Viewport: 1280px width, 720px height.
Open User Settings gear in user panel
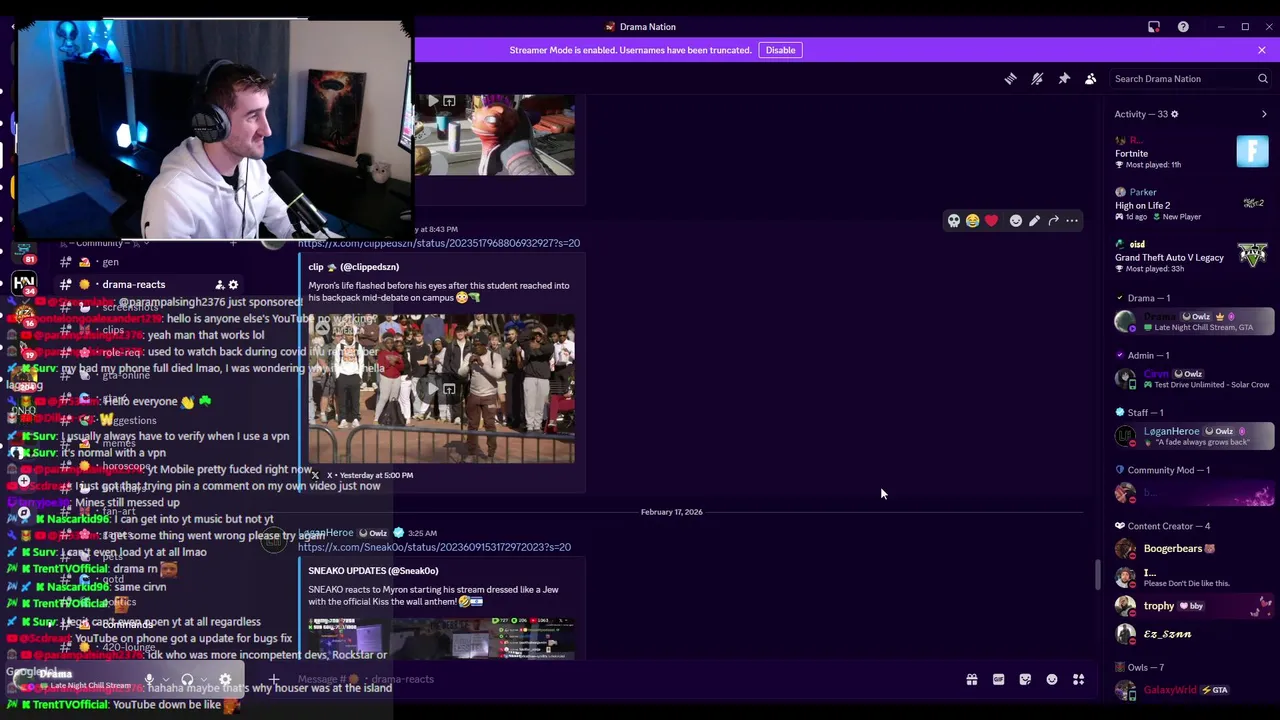point(225,680)
